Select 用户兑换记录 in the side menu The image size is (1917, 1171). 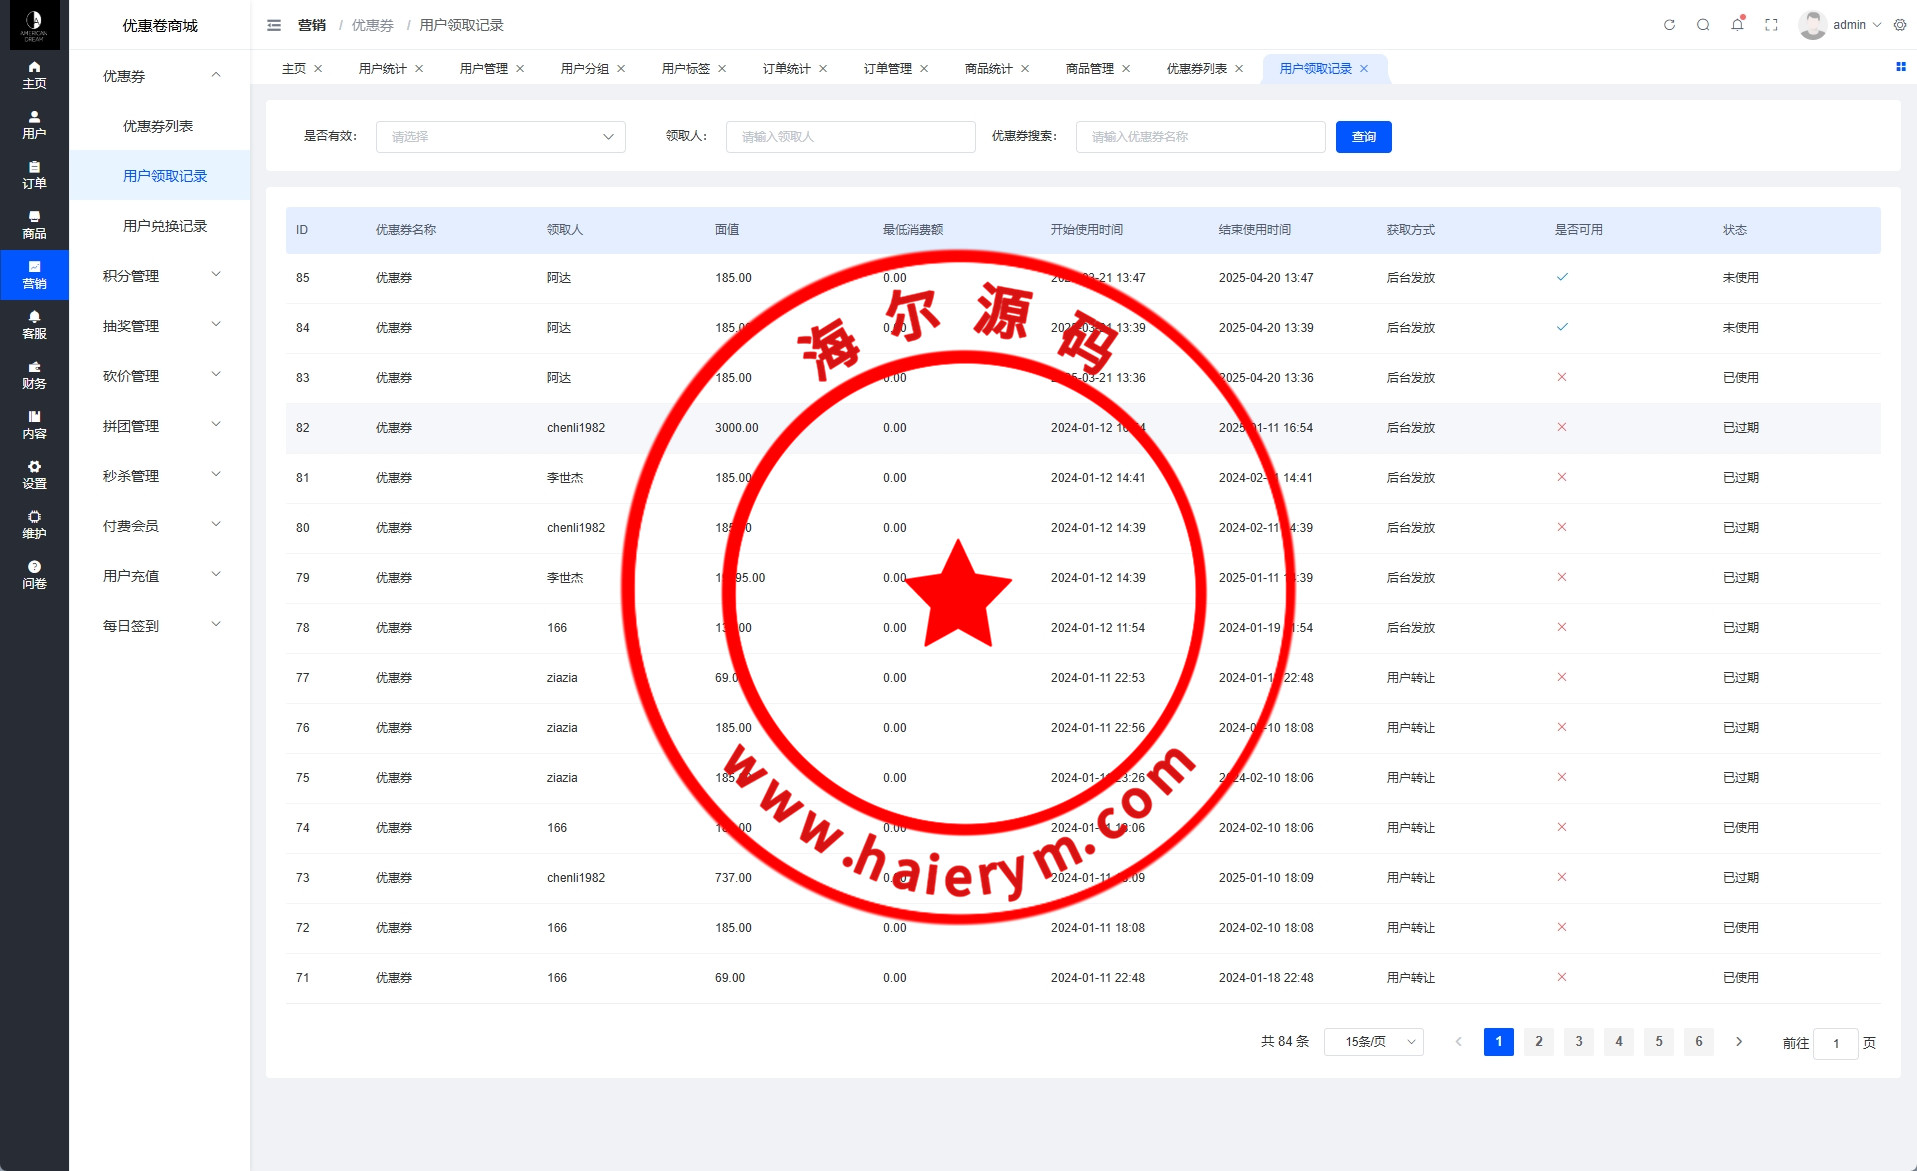tap(165, 226)
